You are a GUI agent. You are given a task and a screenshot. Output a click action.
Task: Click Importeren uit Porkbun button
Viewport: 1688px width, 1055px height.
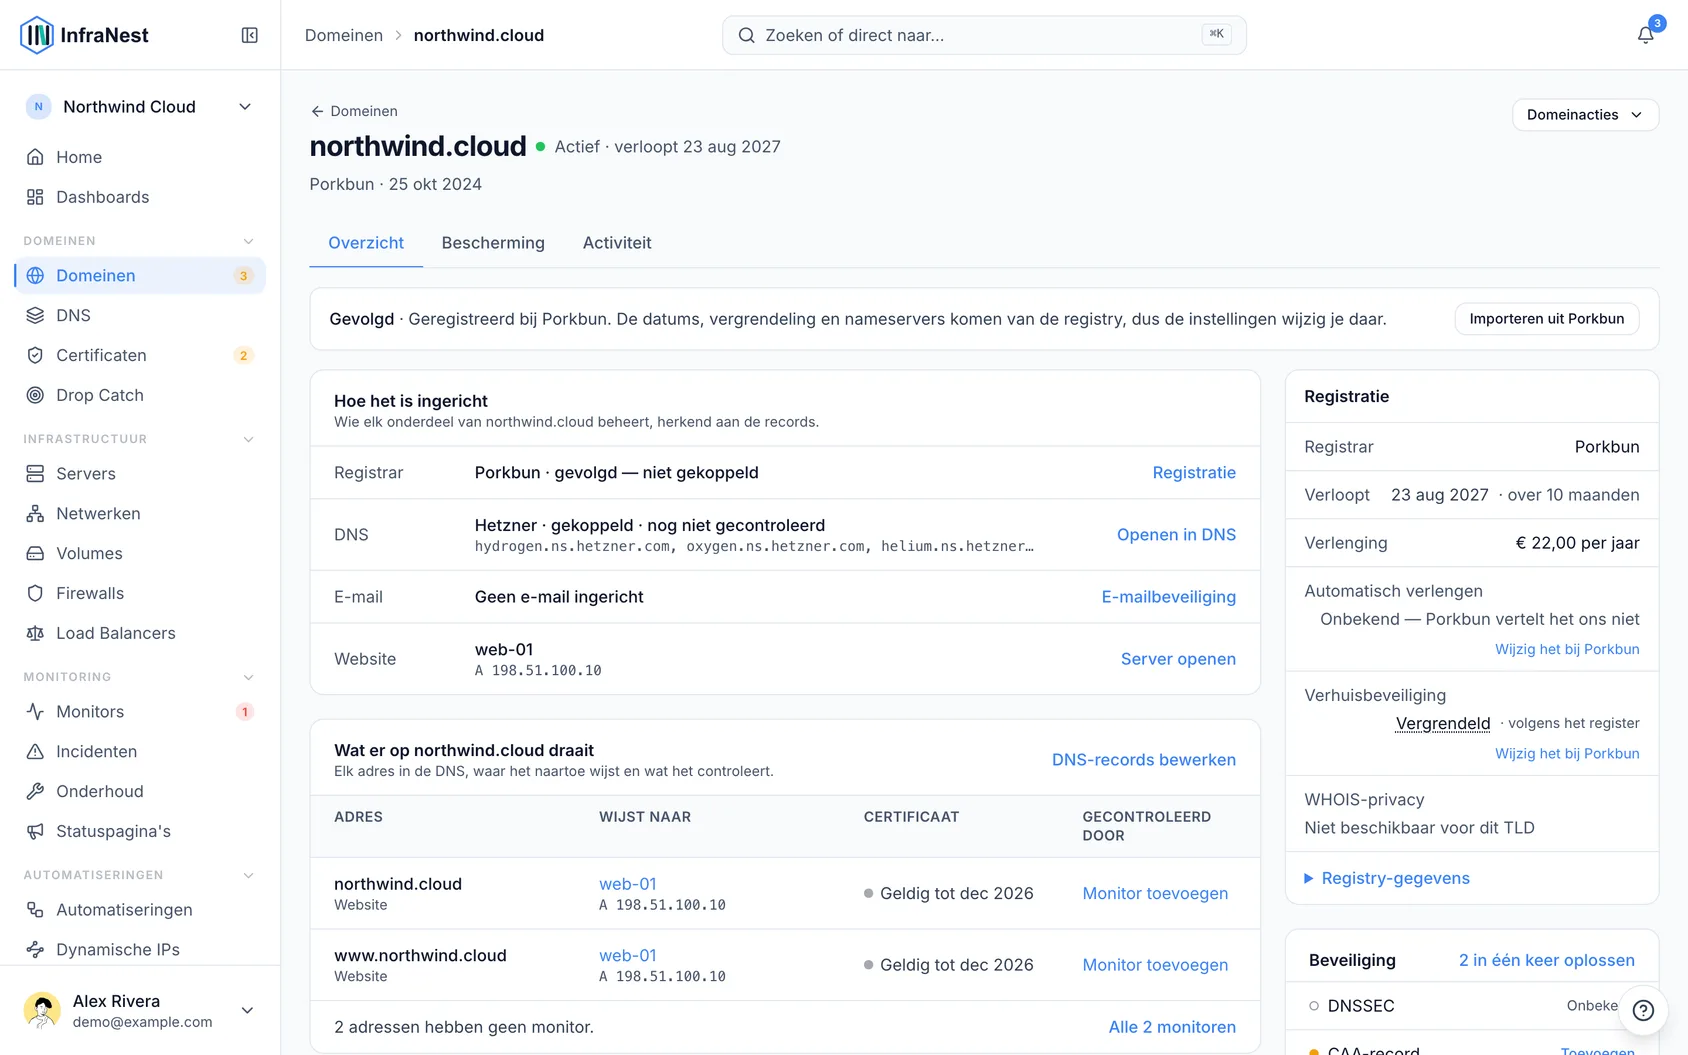coord(1546,319)
